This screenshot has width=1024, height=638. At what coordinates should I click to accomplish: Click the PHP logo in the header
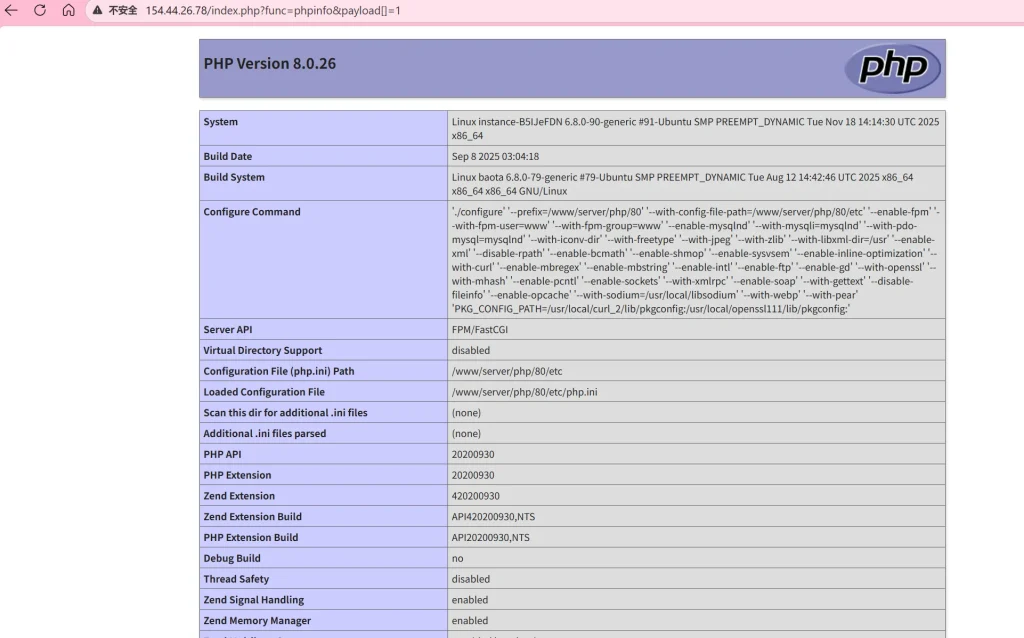click(892, 68)
